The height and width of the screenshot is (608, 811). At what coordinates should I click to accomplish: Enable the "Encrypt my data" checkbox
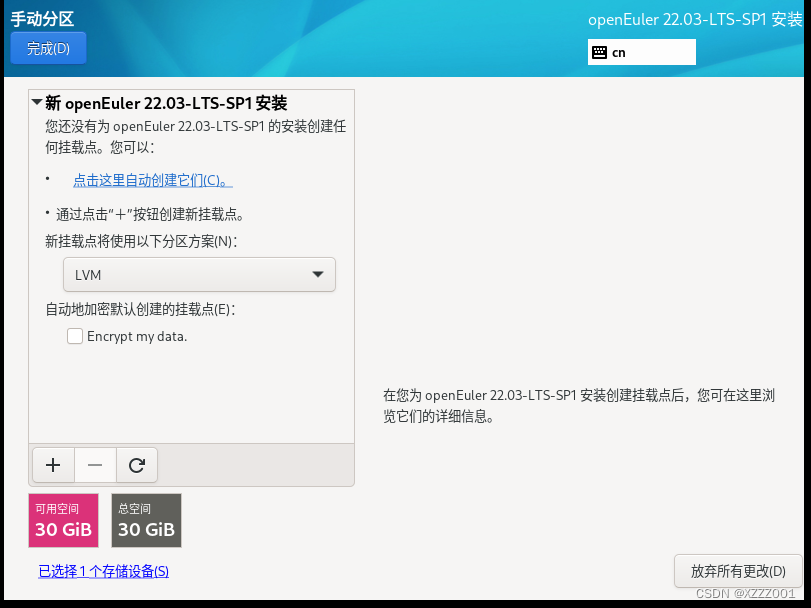[x=74, y=336]
